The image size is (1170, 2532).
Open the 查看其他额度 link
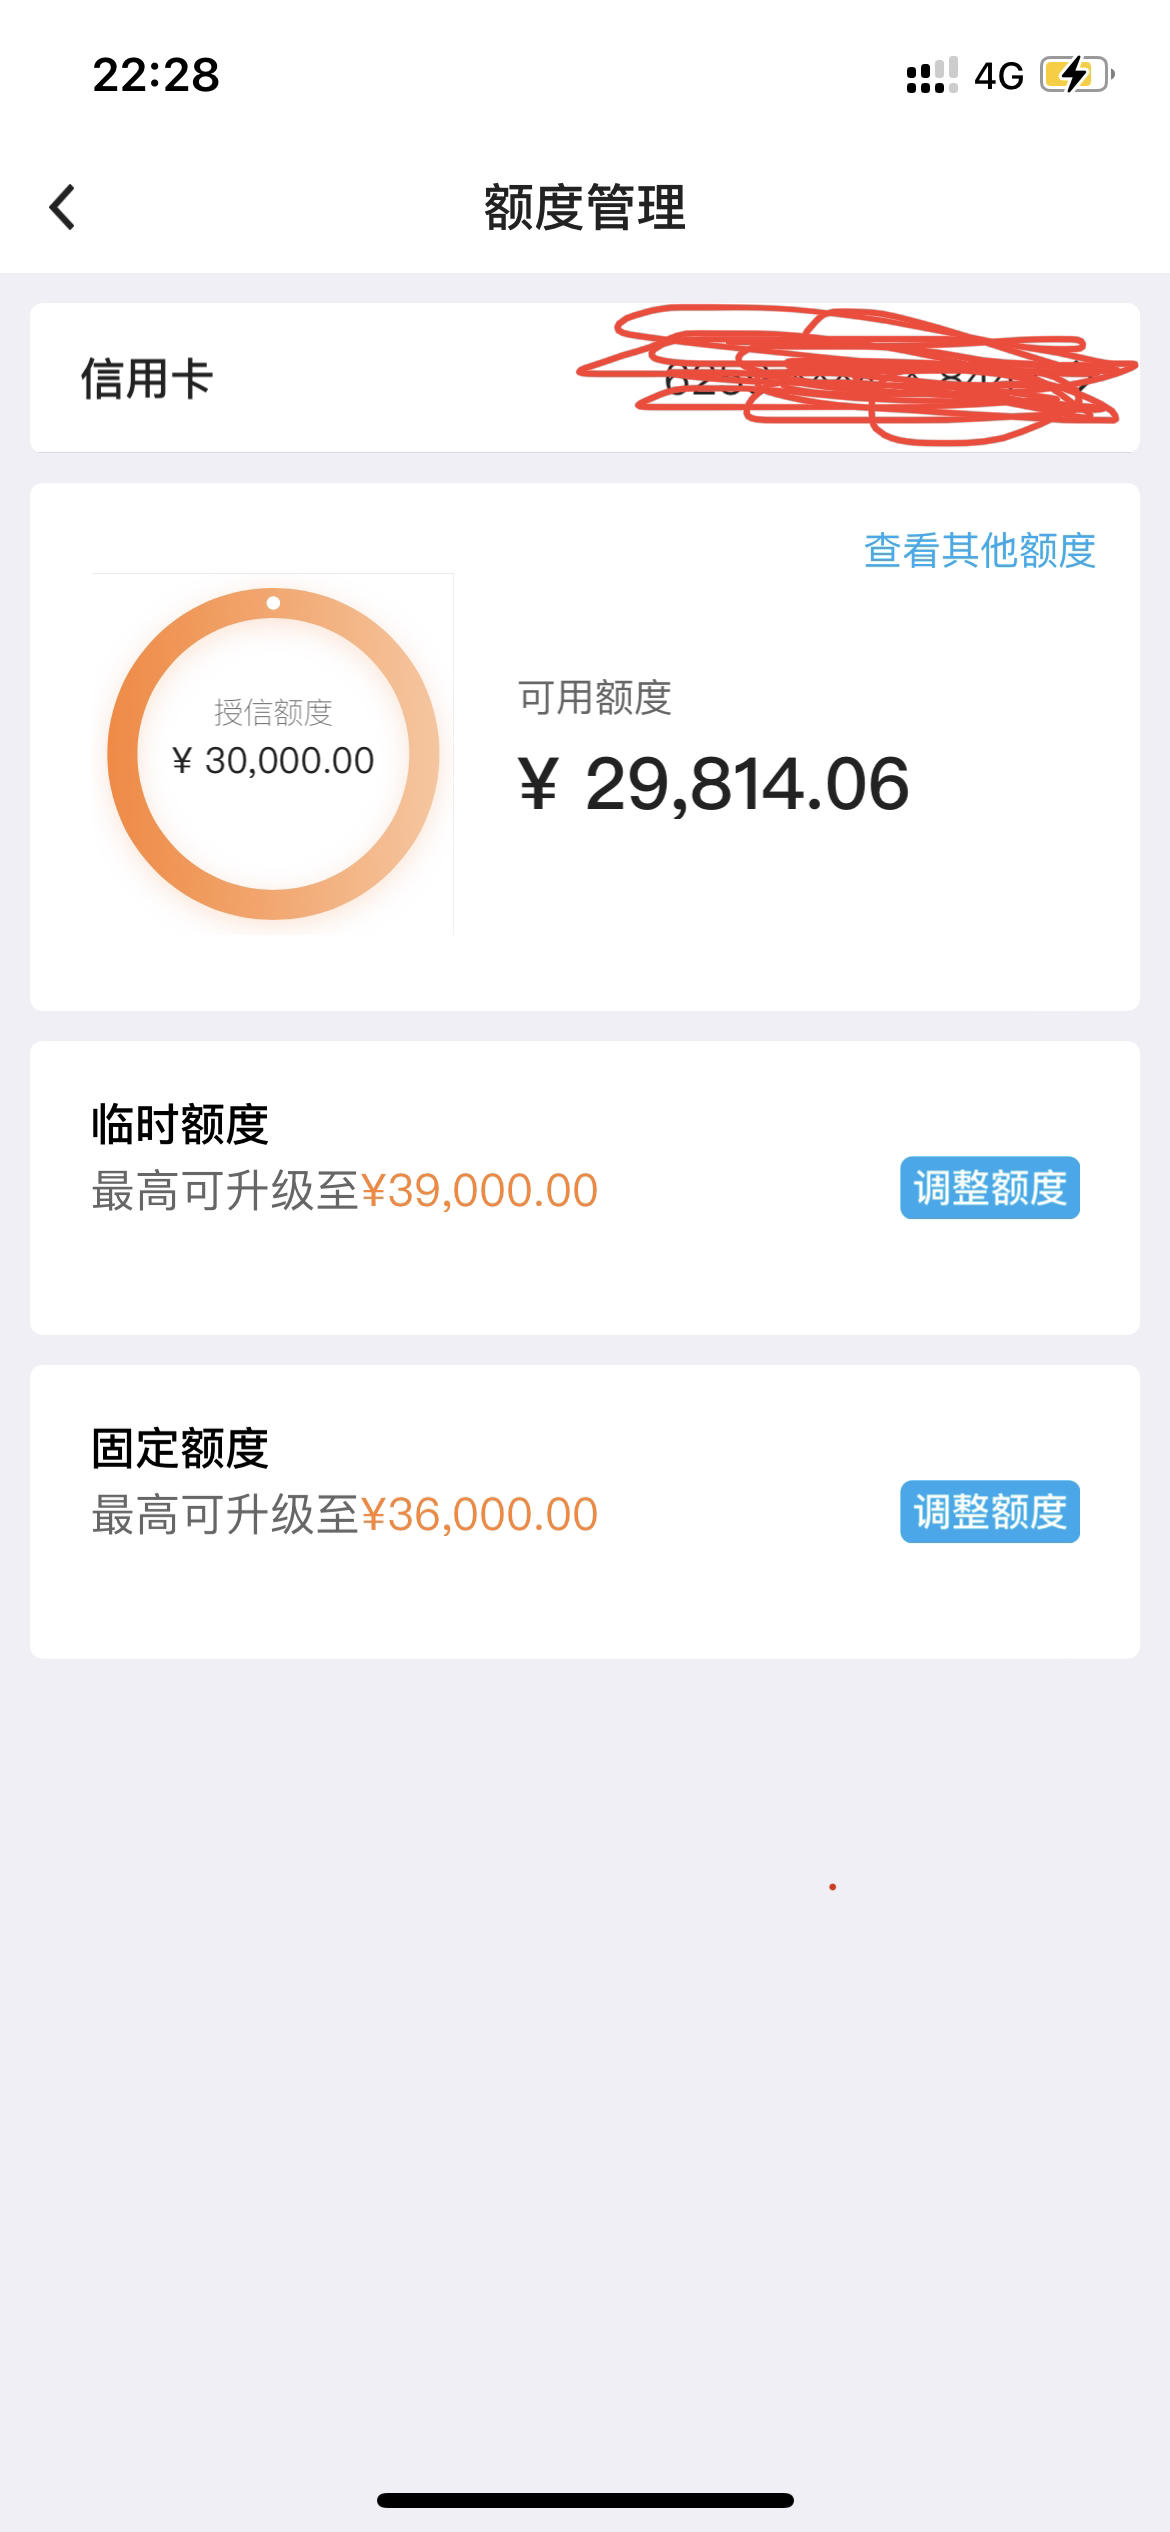pyautogui.click(x=979, y=550)
